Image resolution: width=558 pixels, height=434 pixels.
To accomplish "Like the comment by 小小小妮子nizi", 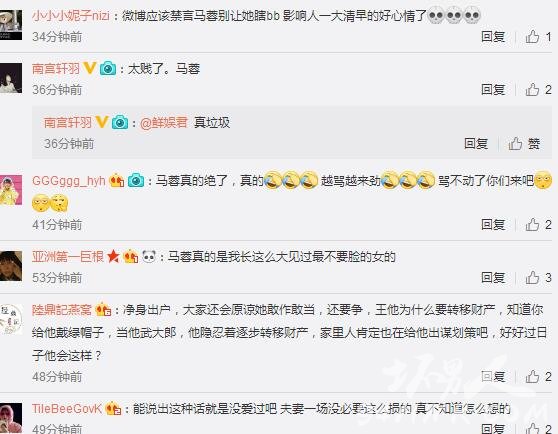I will point(538,37).
